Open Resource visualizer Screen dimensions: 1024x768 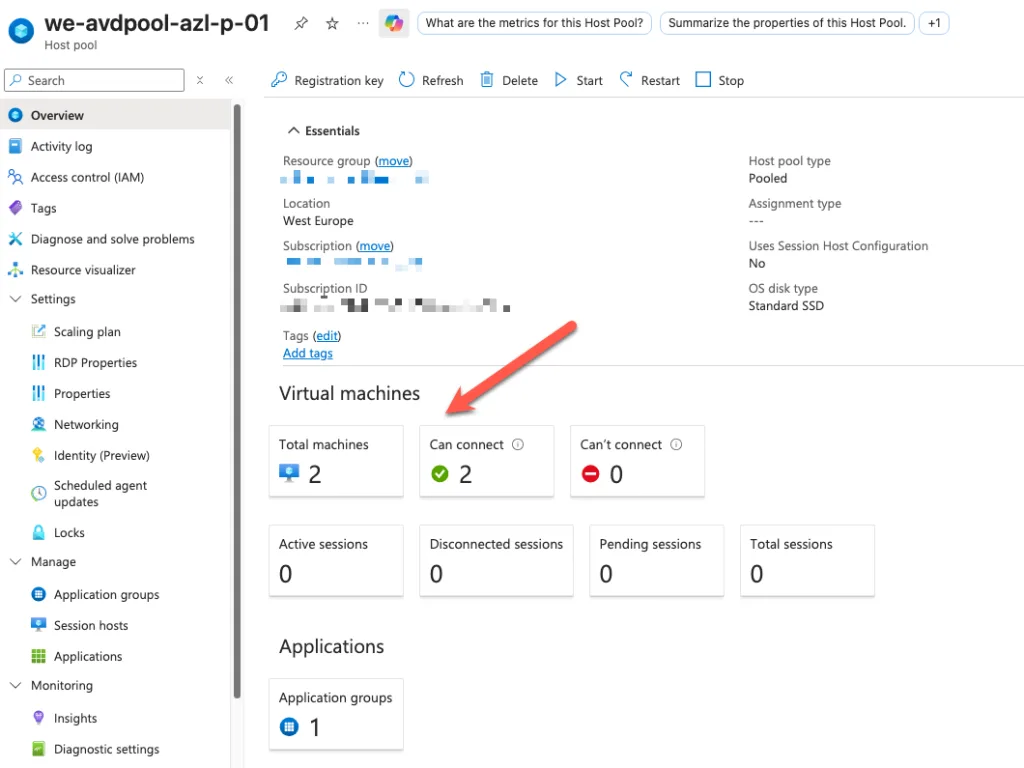coord(115,270)
